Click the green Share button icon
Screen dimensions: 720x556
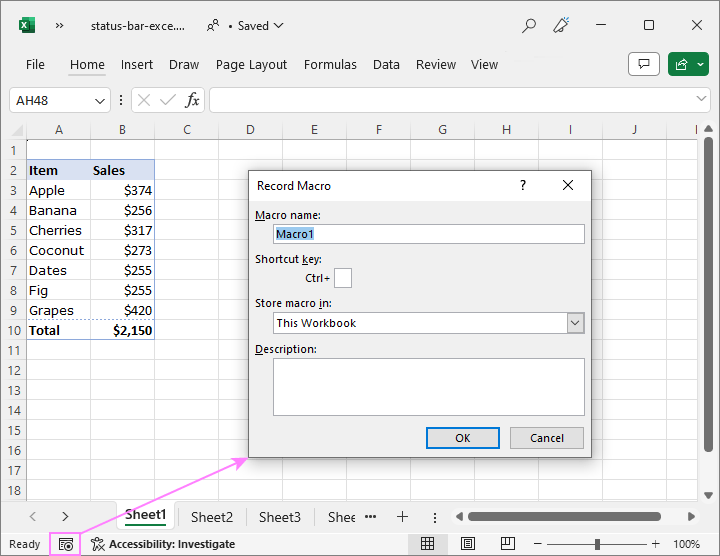(688, 64)
